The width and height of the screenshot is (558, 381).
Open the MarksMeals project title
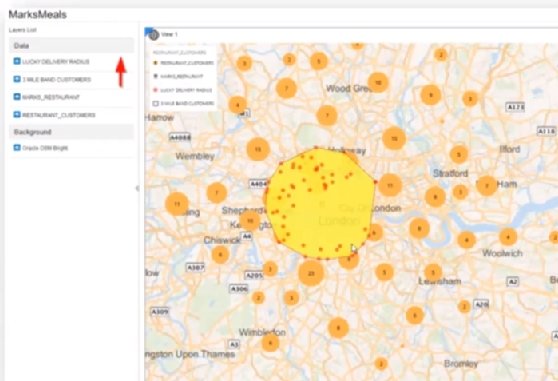pyautogui.click(x=37, y=15)
